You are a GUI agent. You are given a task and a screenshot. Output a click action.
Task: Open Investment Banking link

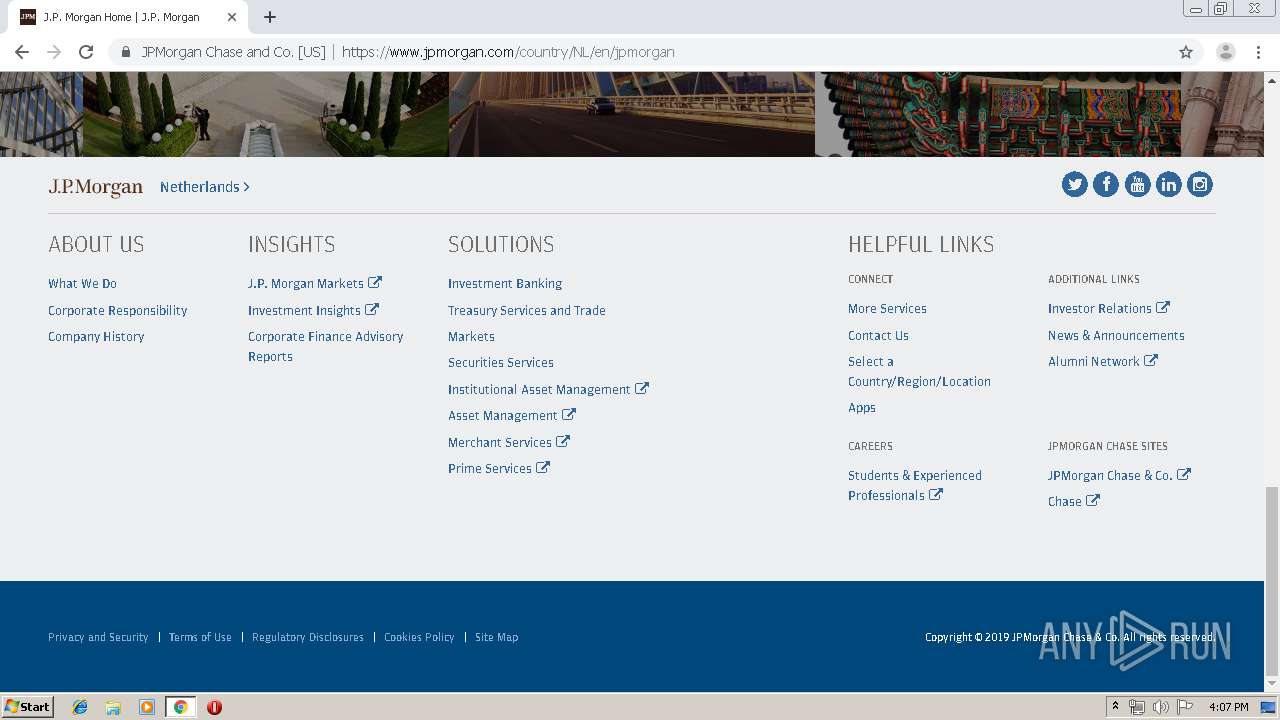click(505, 284)
